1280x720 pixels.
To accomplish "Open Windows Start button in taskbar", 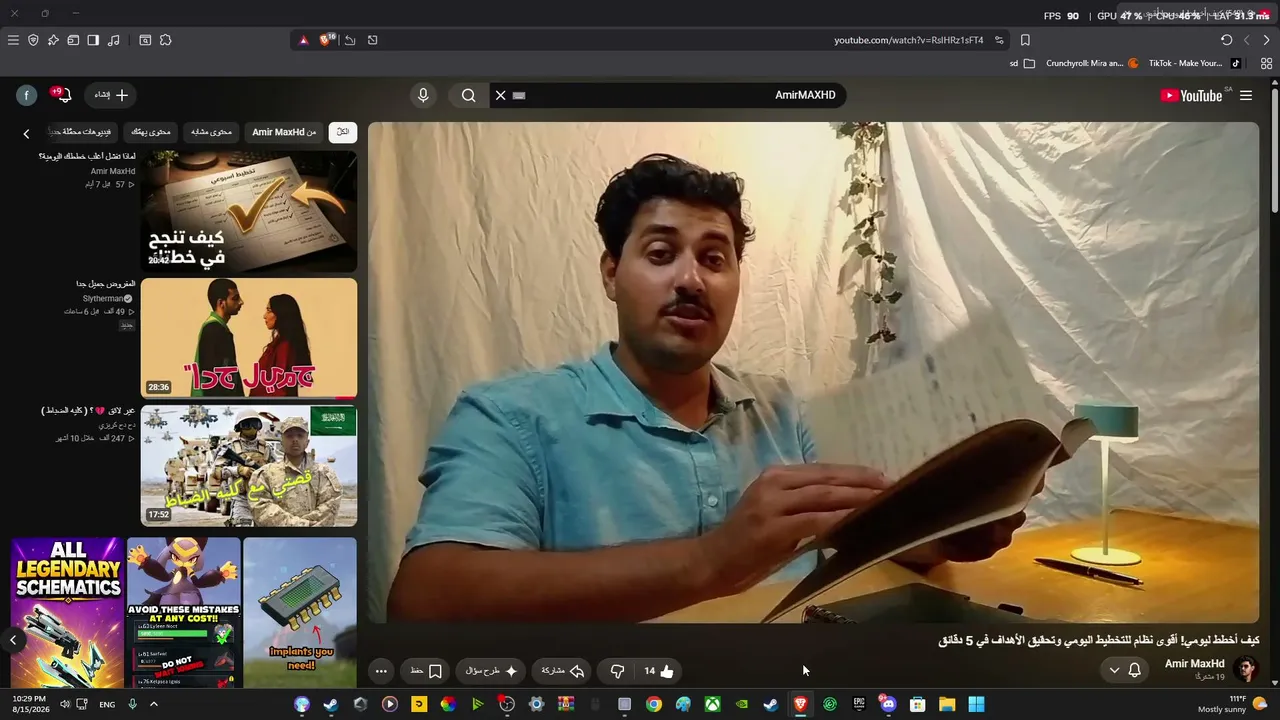I will (976, 704).
